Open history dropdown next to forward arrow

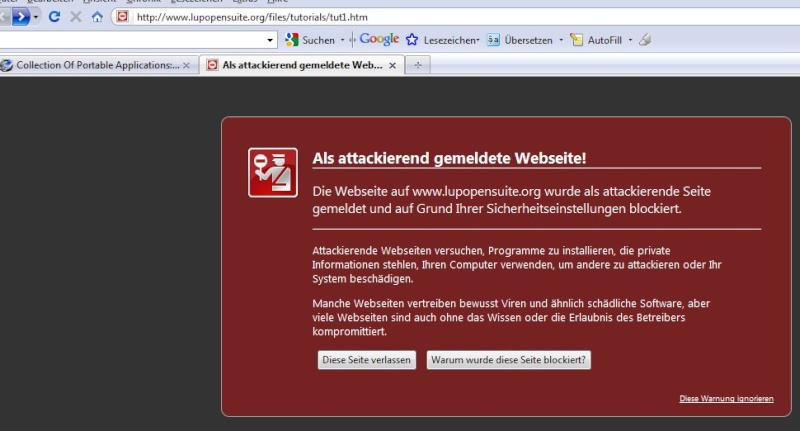(x=36, y=17)
